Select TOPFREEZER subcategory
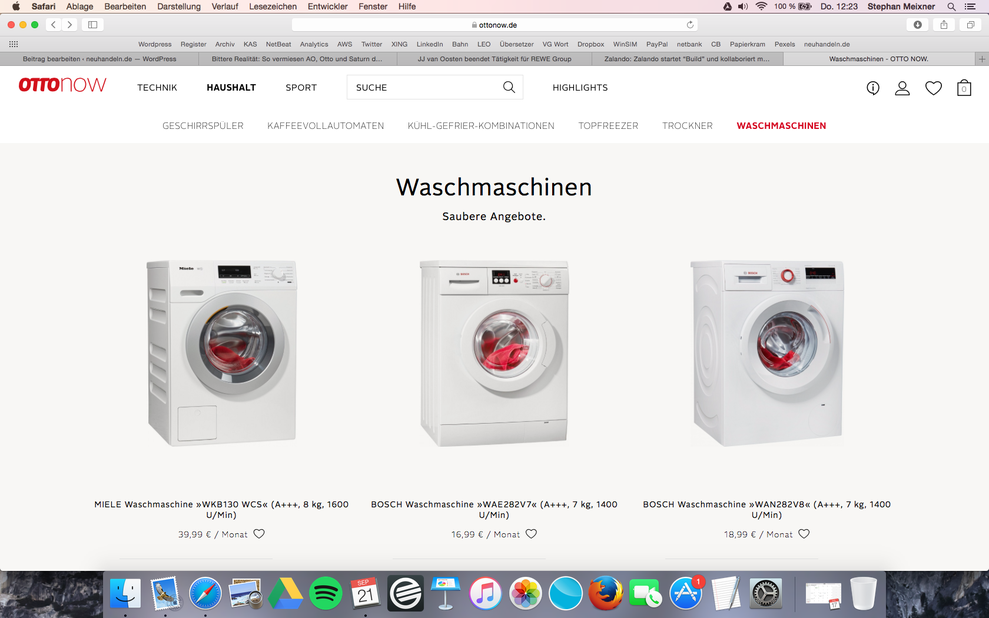 point(609,125)
